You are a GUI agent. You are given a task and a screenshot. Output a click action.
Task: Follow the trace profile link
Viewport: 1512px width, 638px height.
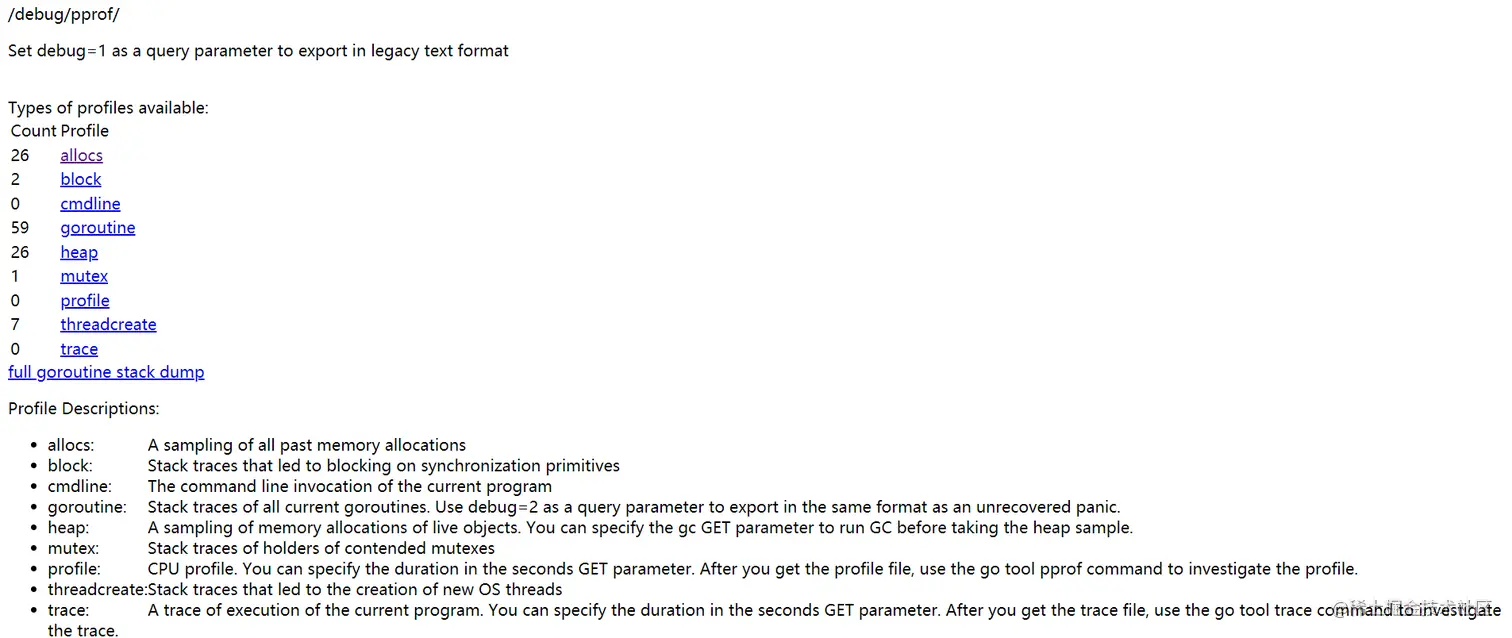(79, 349)
